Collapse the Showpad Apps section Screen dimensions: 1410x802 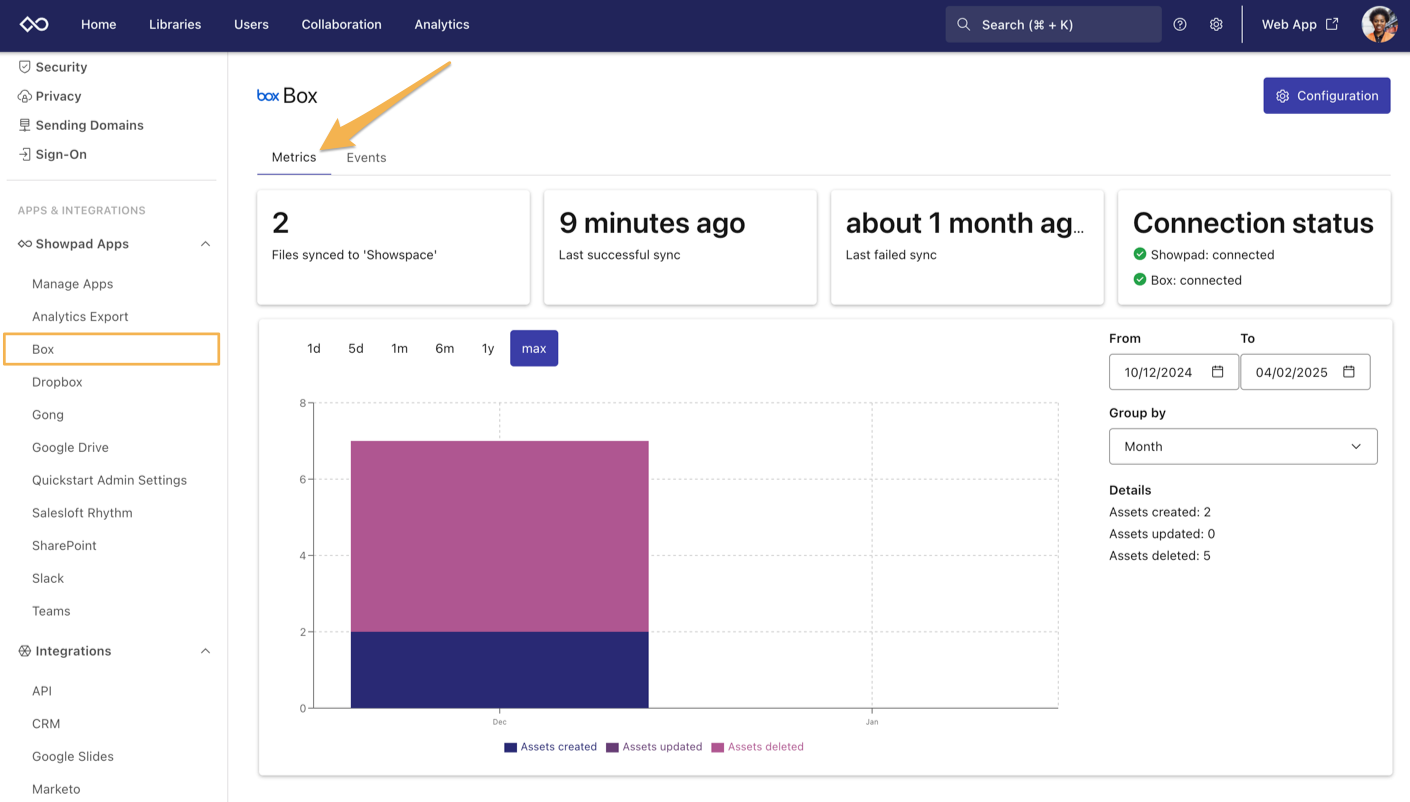pos(205,243)
